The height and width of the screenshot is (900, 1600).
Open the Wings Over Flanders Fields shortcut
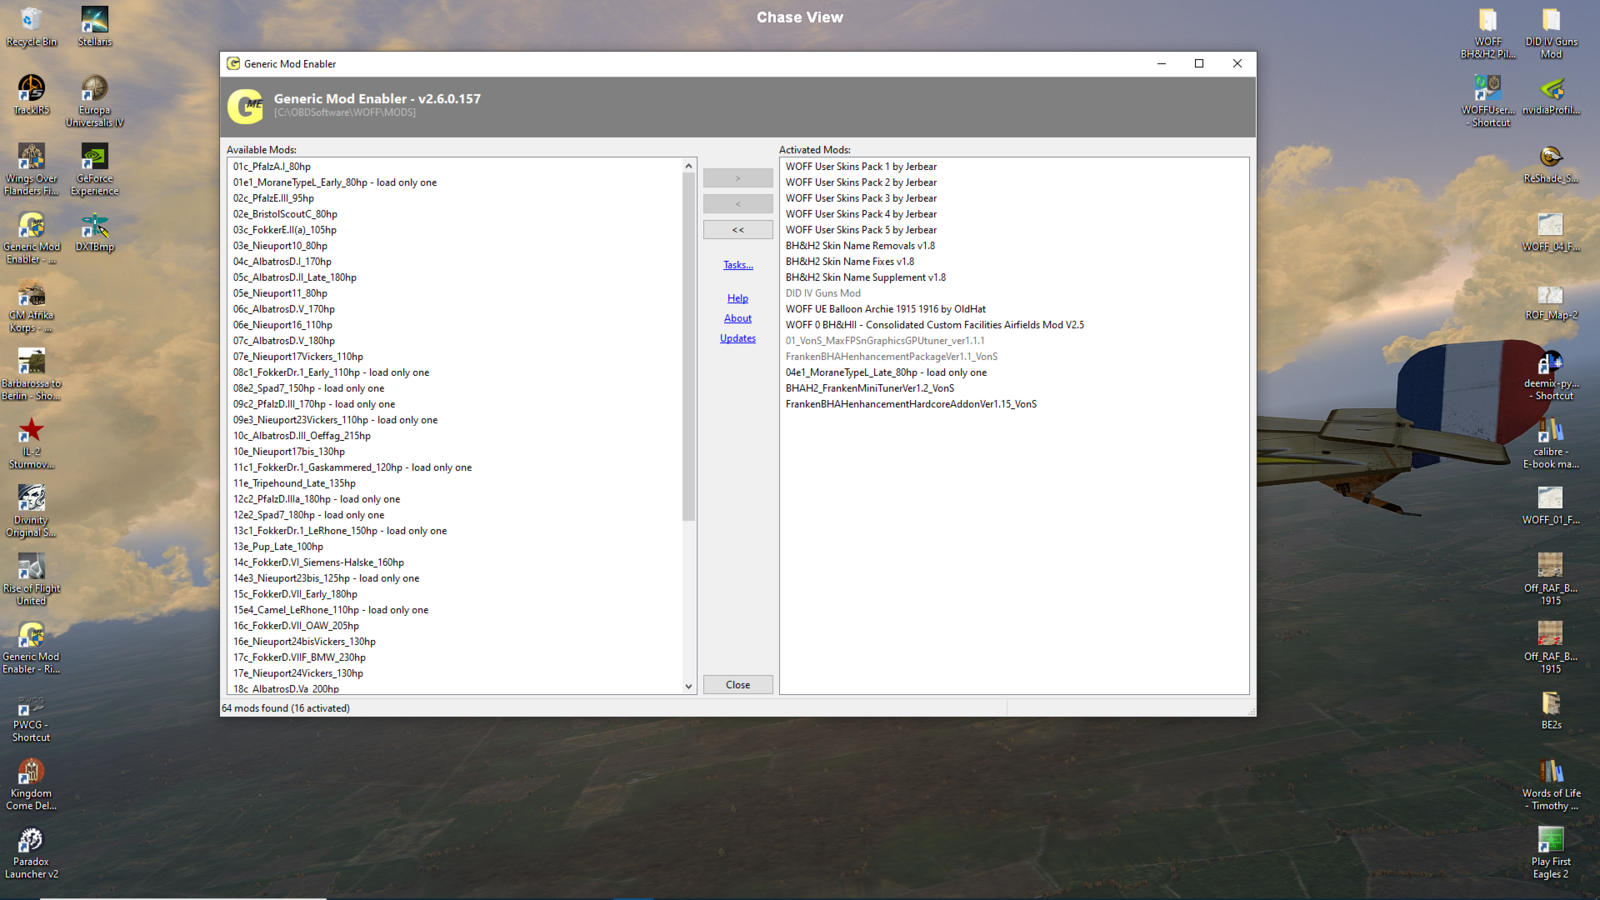(31, 169)
